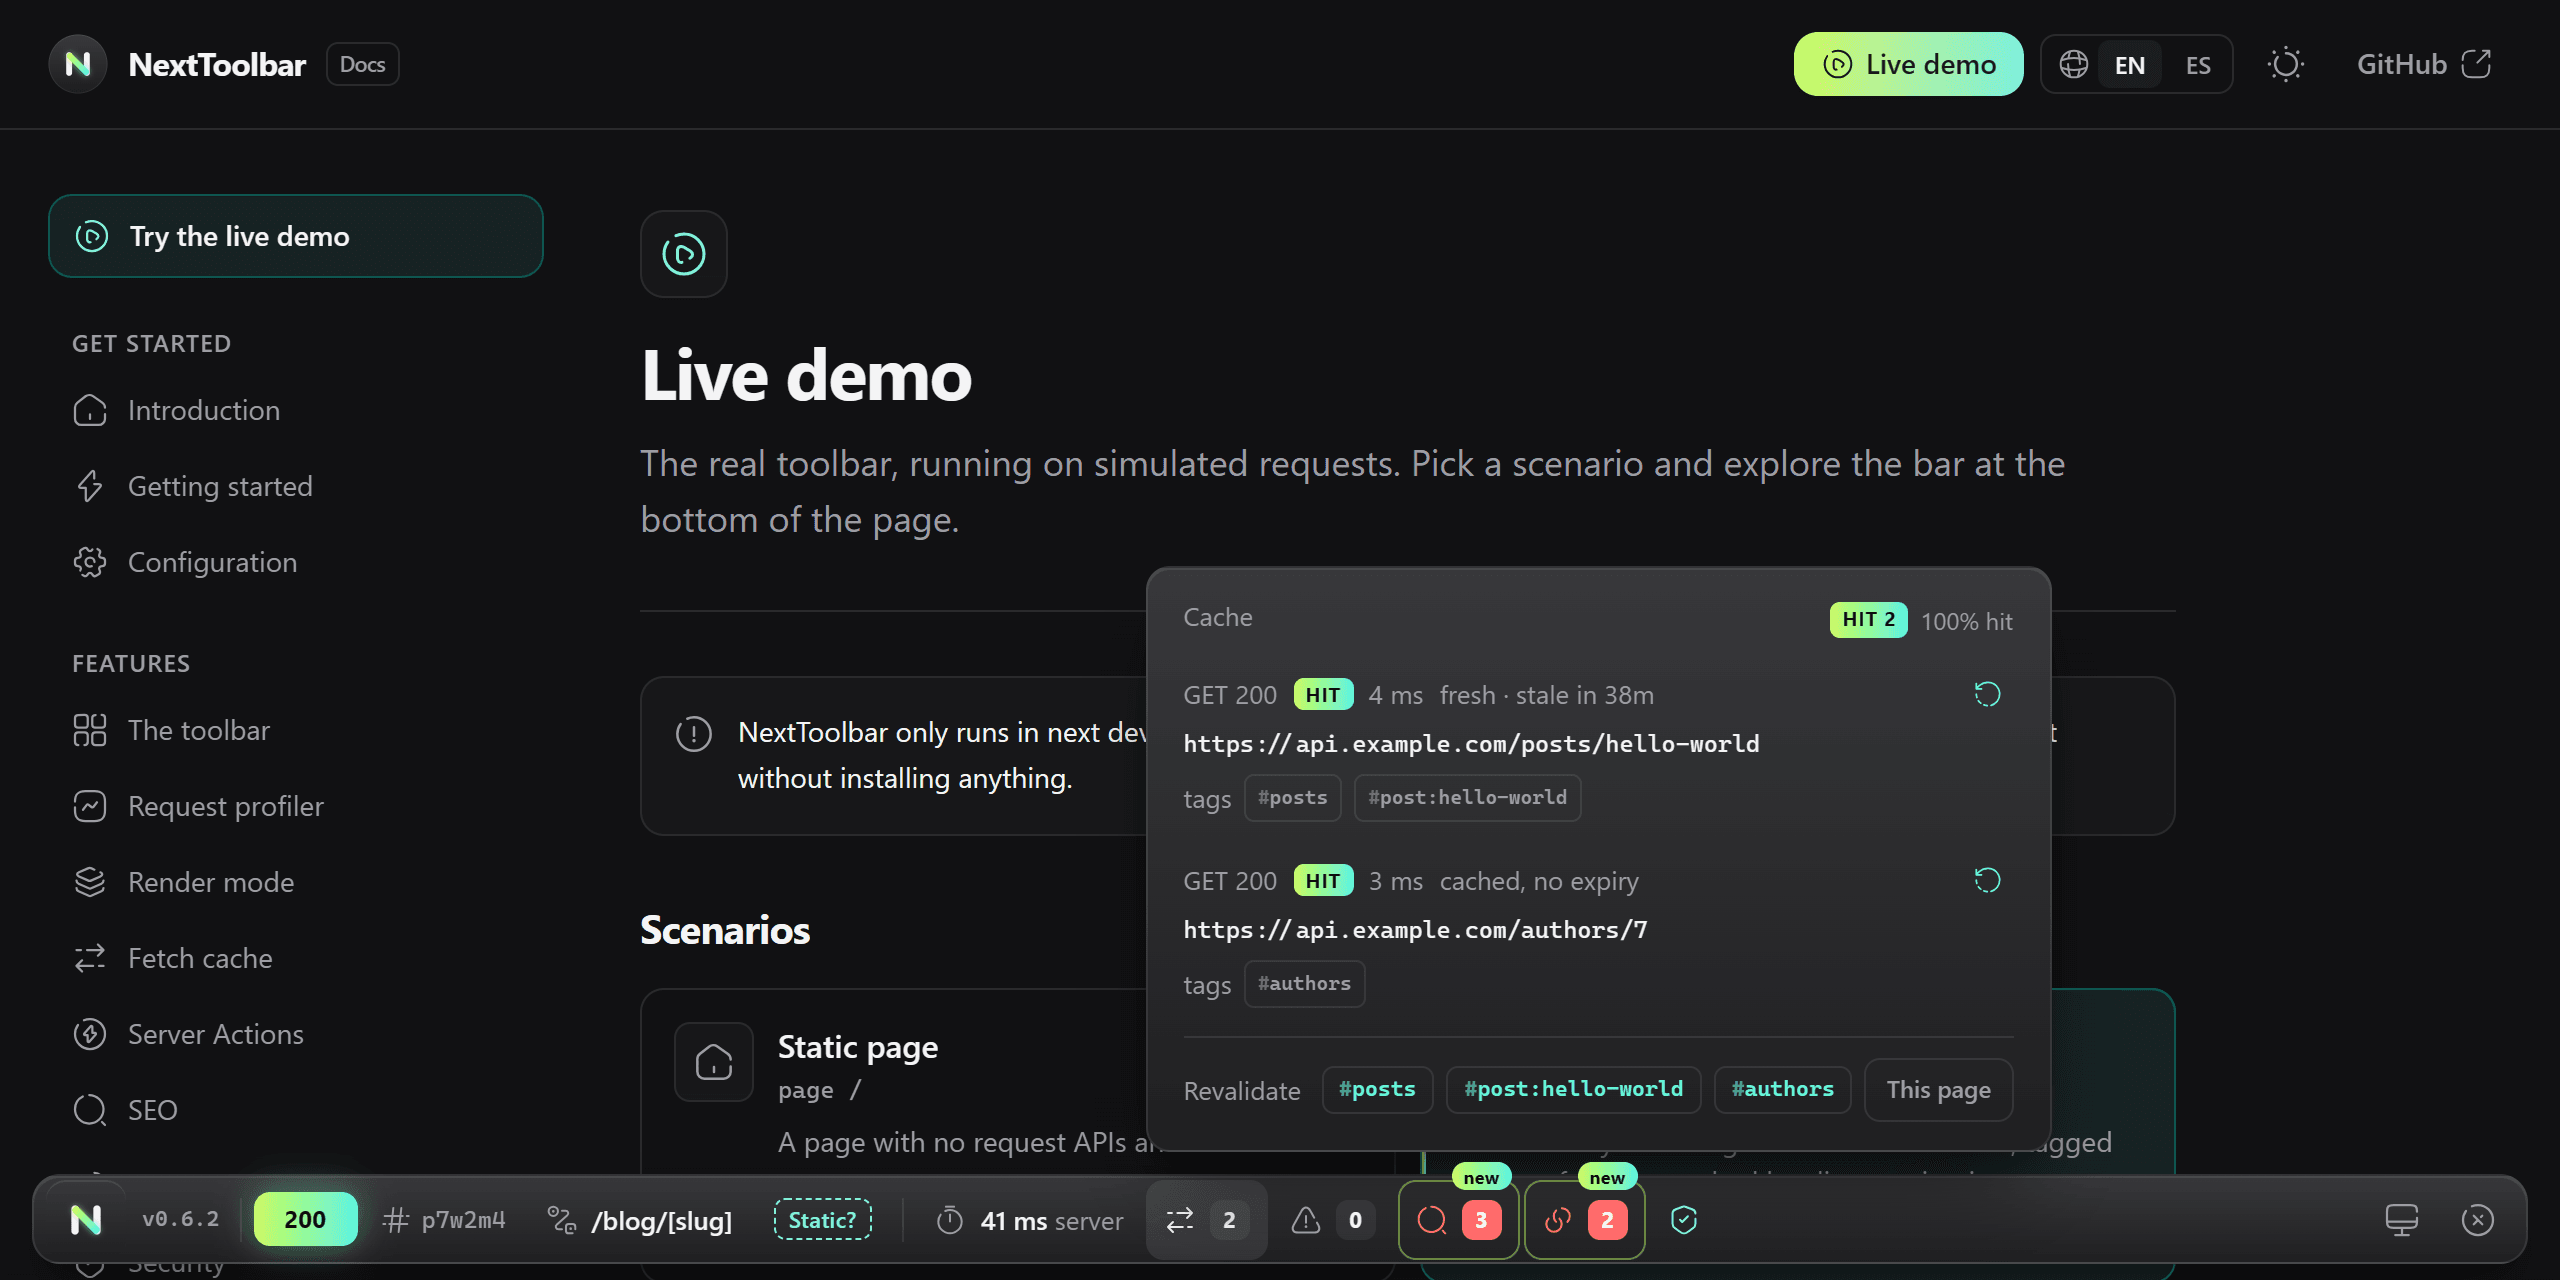Image resolution: width=2560 pixels, height=1280 pixels.
Task: Open the GitHub external link
Action: point(2424,64)
